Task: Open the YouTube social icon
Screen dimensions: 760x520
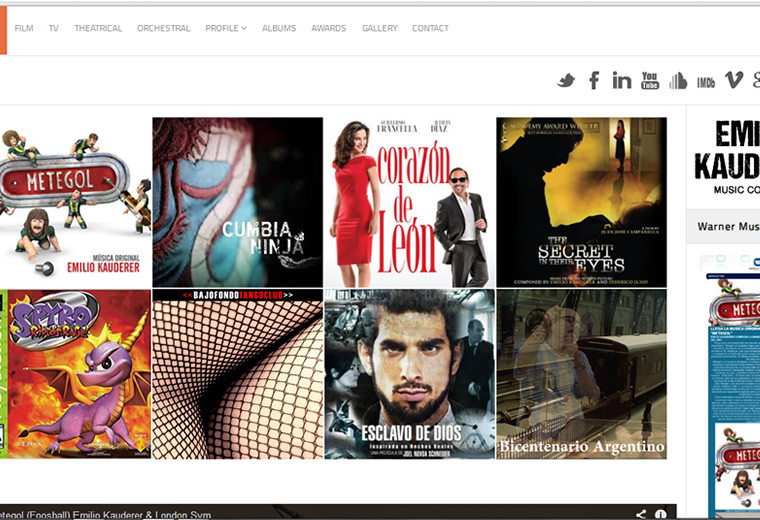Action: click(650, 80)
